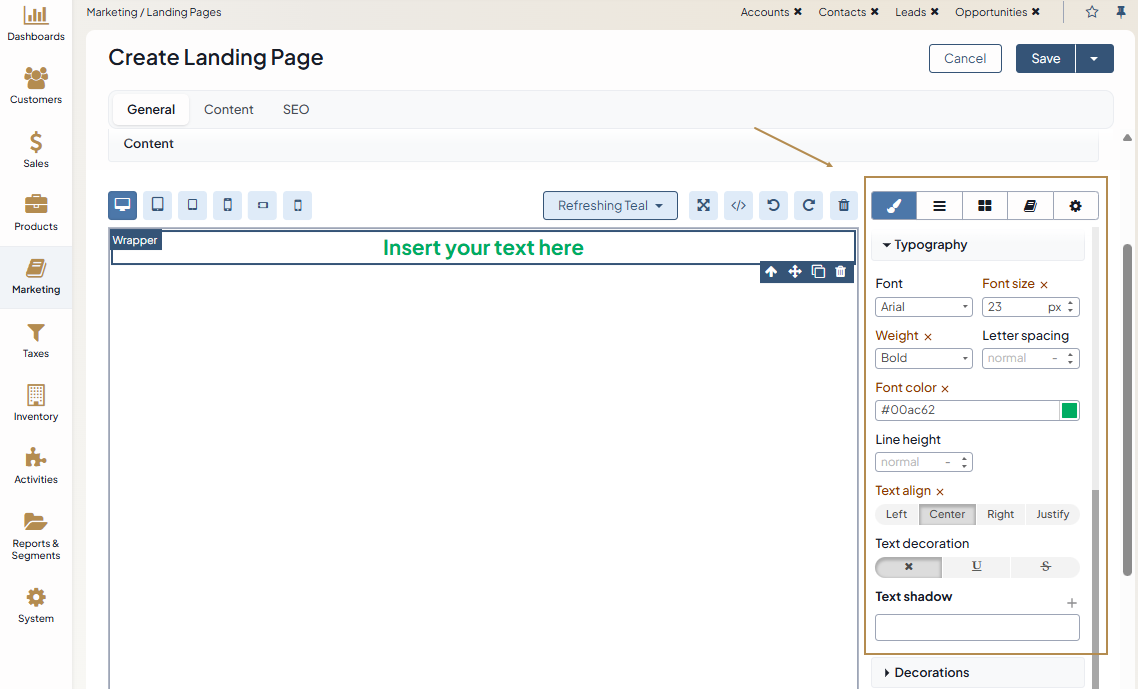1138x689 pixels.
Task: Set text align to Justify
Action: click(1052, 515)
